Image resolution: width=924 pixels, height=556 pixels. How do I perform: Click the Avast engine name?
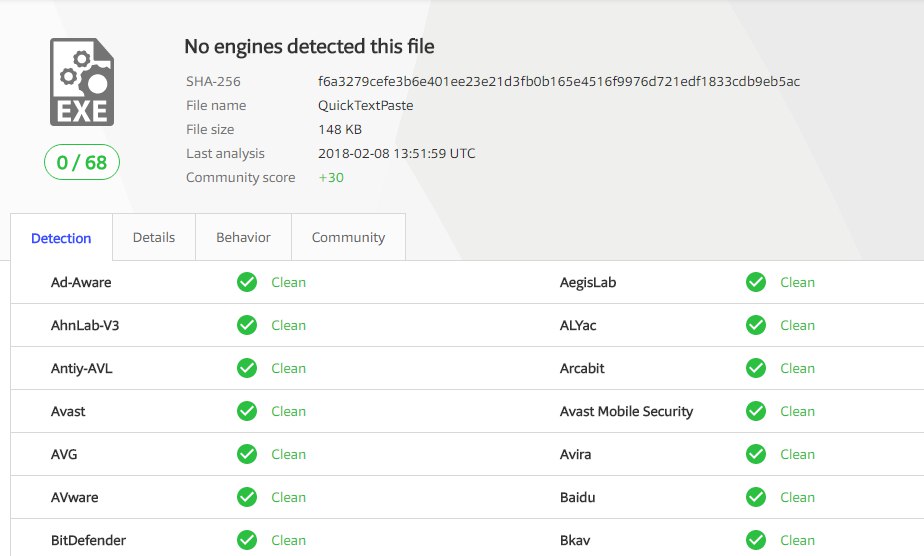68,411
